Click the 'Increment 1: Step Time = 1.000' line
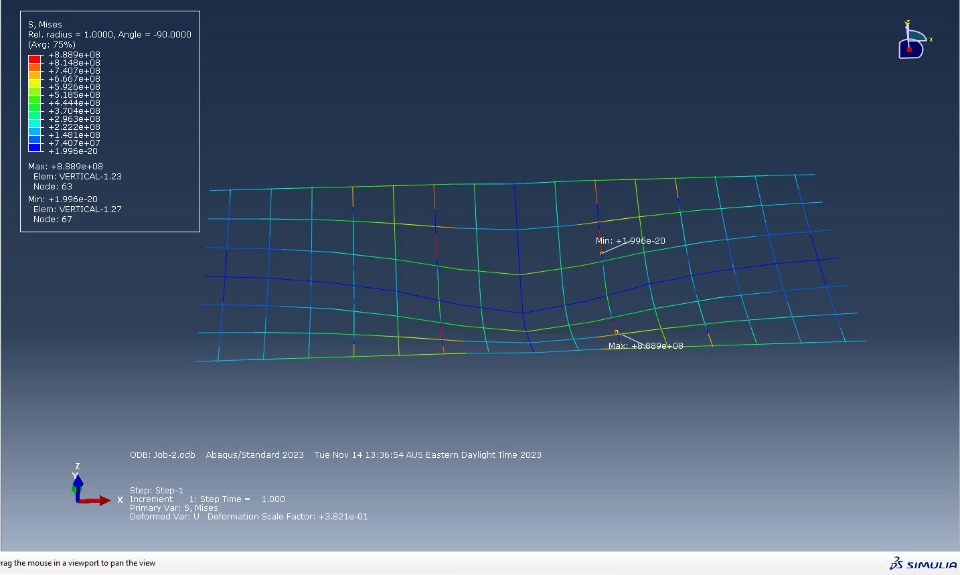 tap(207, 499)
